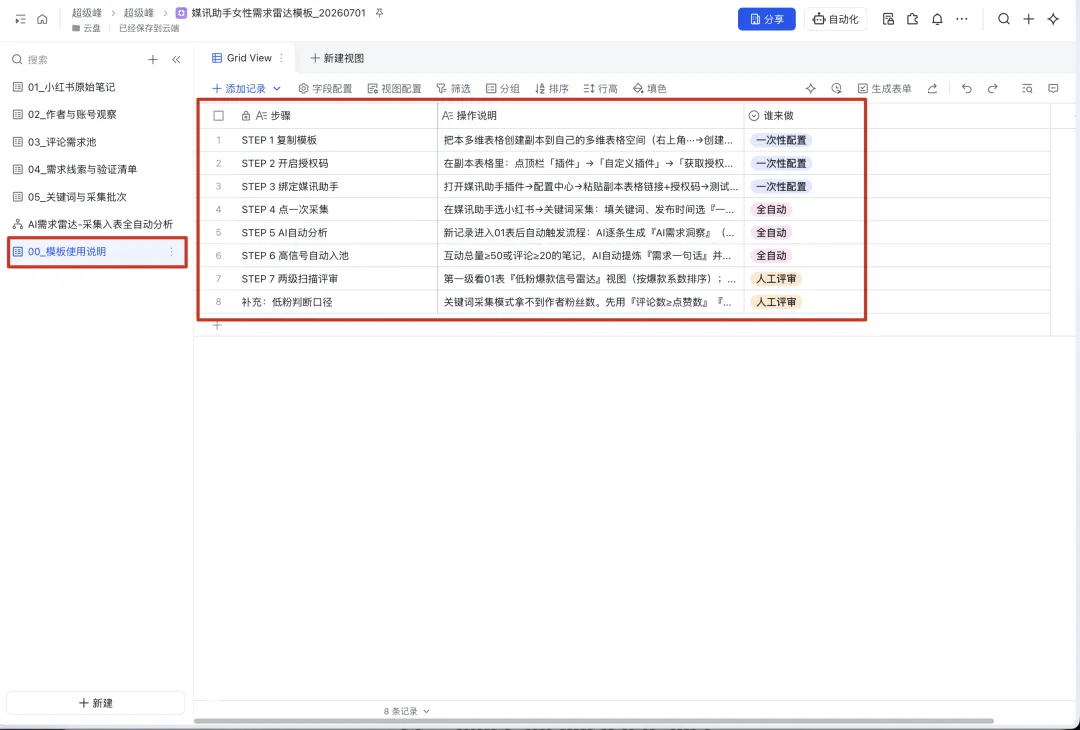1080x730 pixels.
Task: Click 生成表单 generate form
Action: 884,88
